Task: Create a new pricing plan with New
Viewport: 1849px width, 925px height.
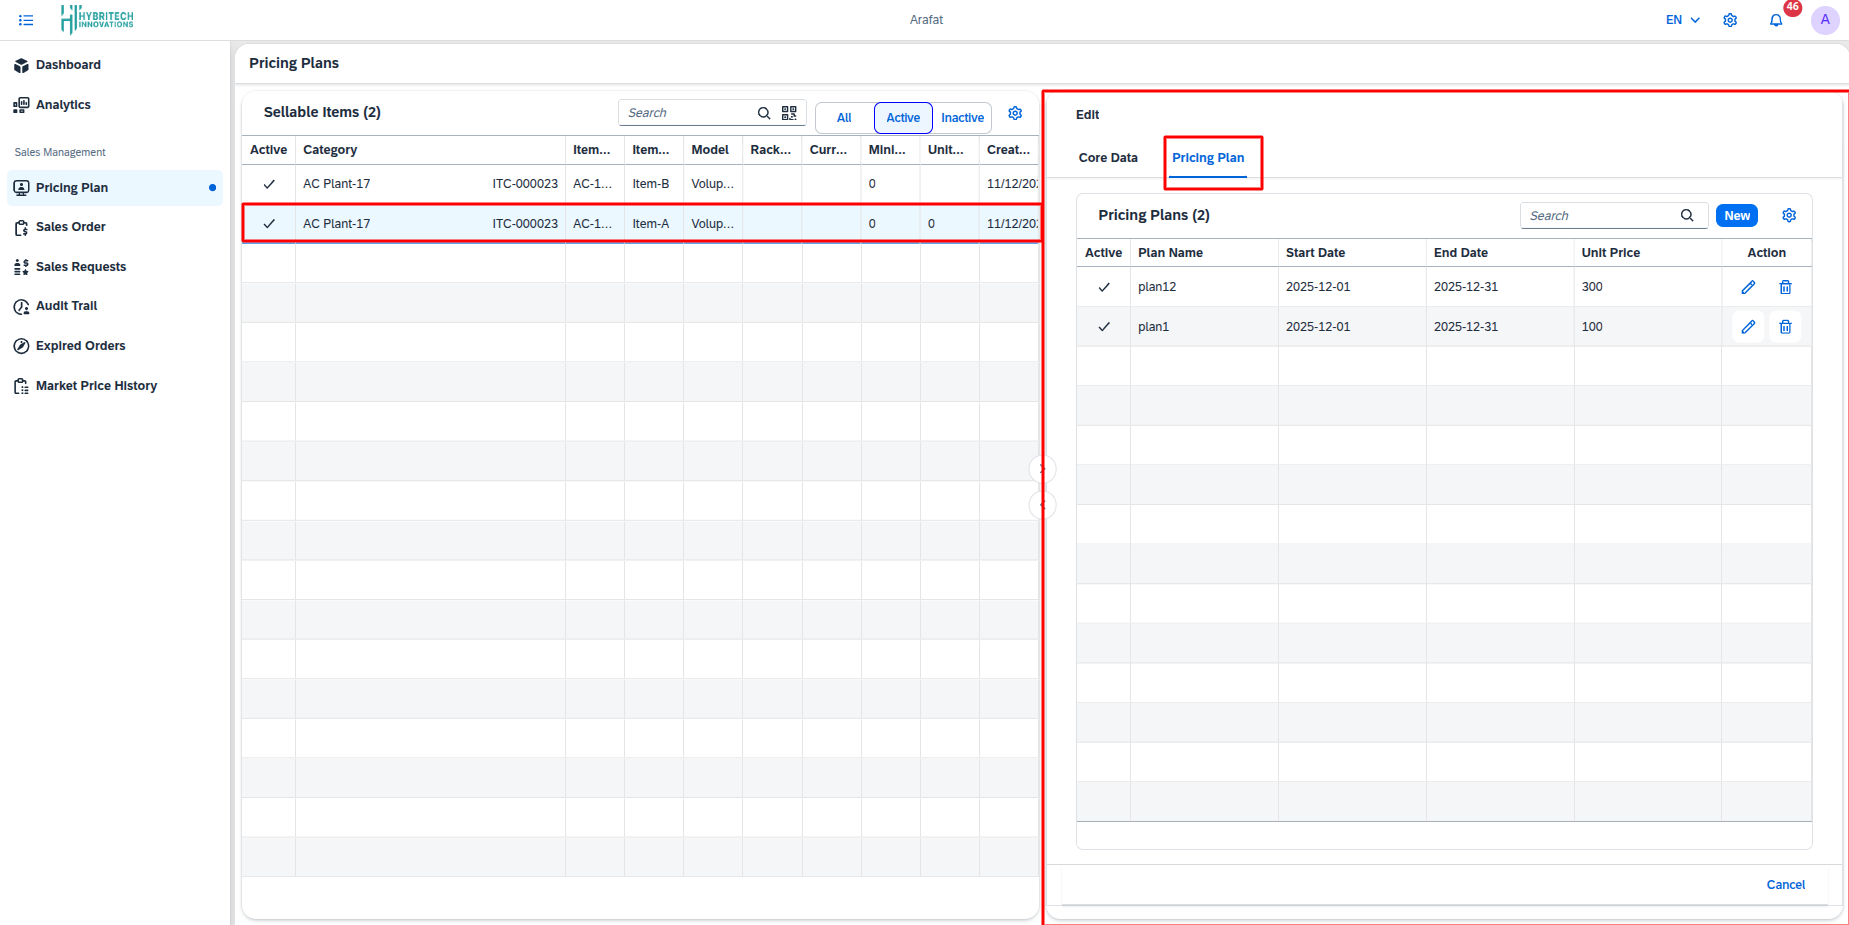Action: (1737, 215)
